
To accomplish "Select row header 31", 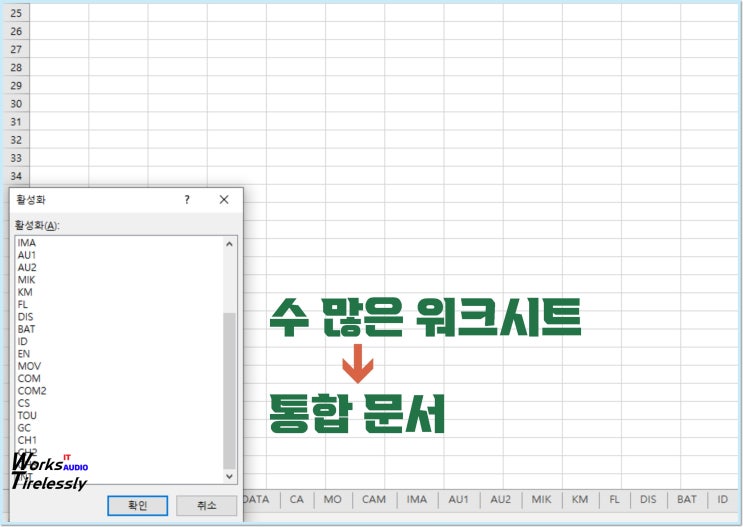I will [16, 122].
